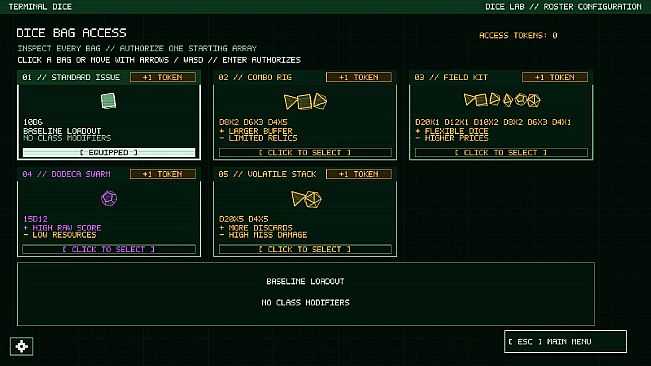Select the Field Kit bag via Click To Select

point(501,152)
